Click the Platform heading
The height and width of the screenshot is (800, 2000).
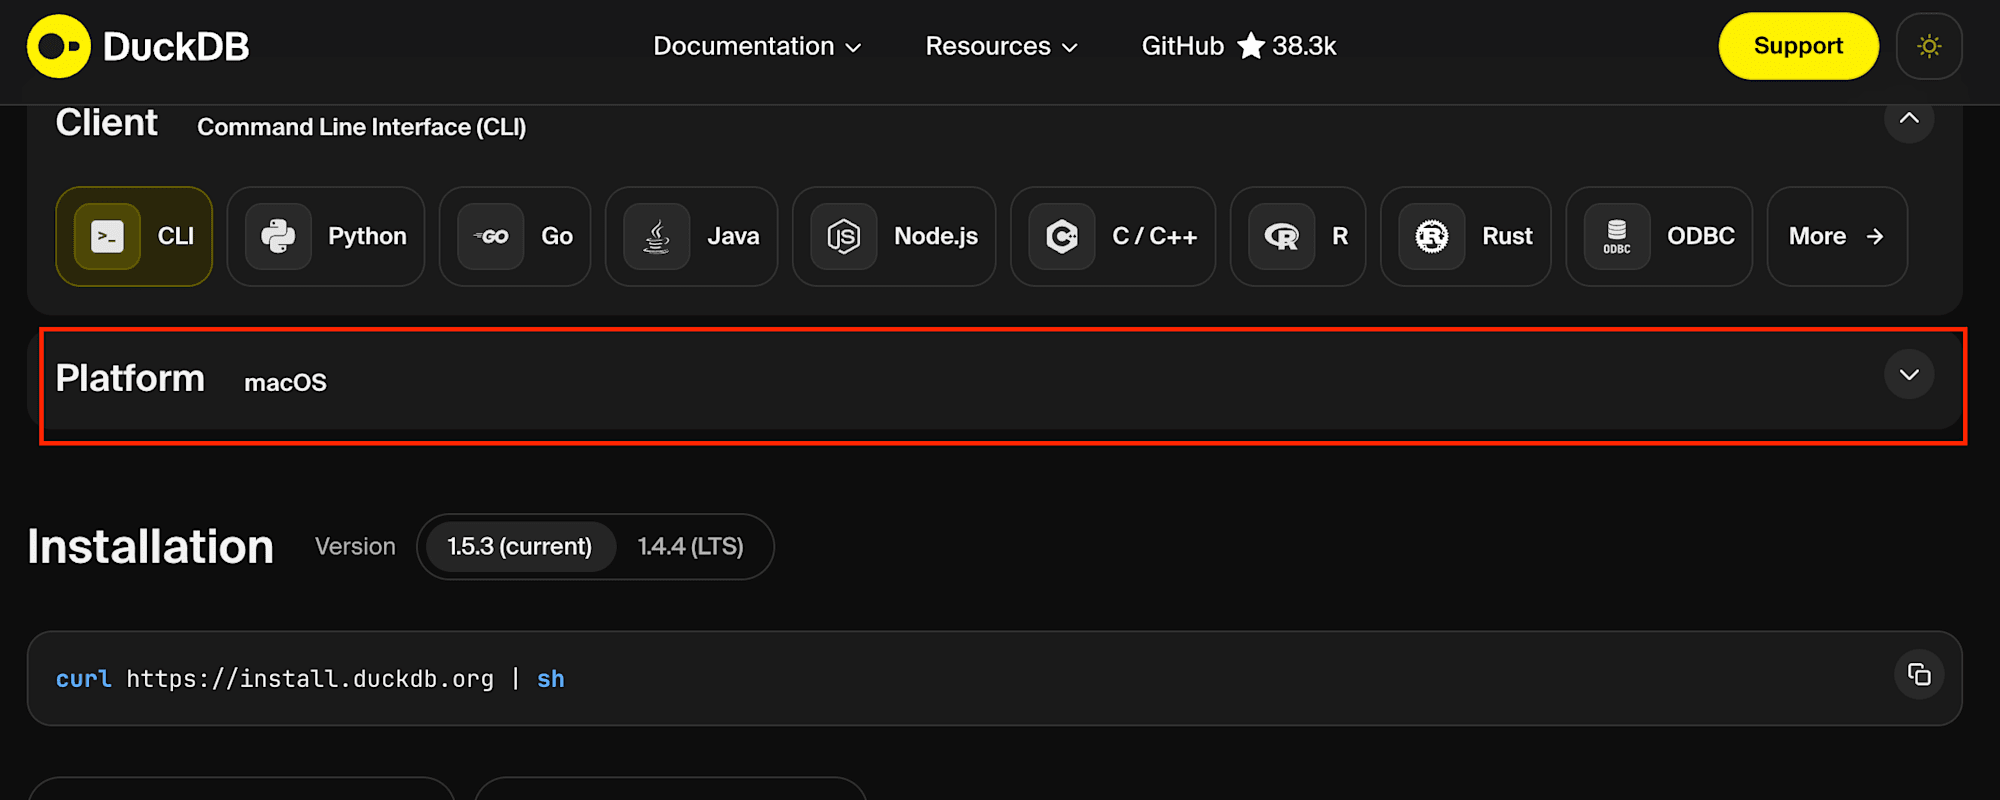click(130, 378)
